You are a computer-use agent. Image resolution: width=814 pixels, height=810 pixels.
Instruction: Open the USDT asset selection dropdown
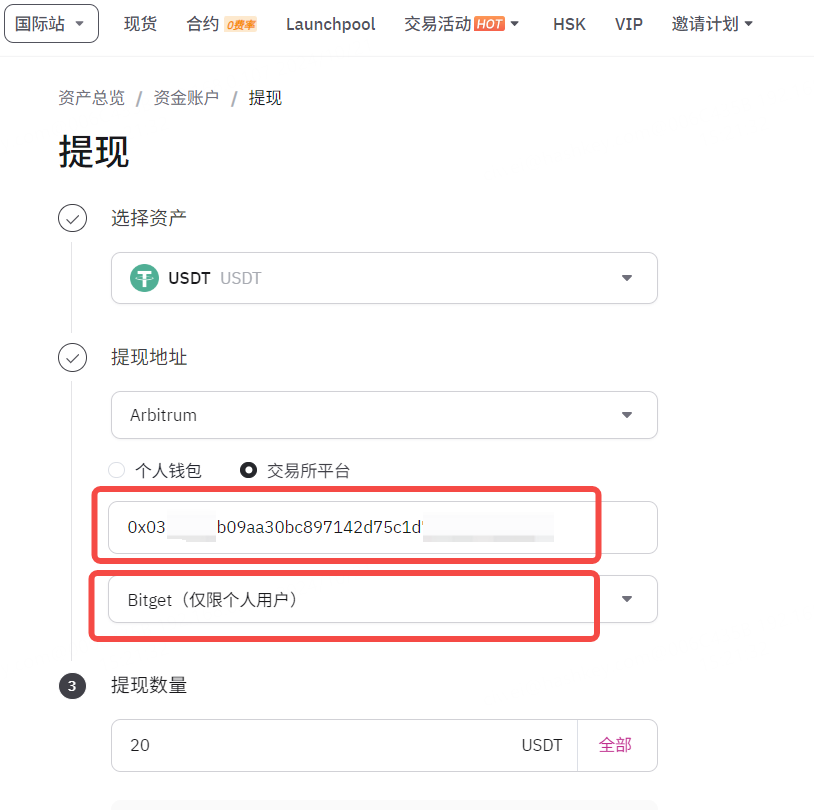pyautogui.click(x=384, y=278)
